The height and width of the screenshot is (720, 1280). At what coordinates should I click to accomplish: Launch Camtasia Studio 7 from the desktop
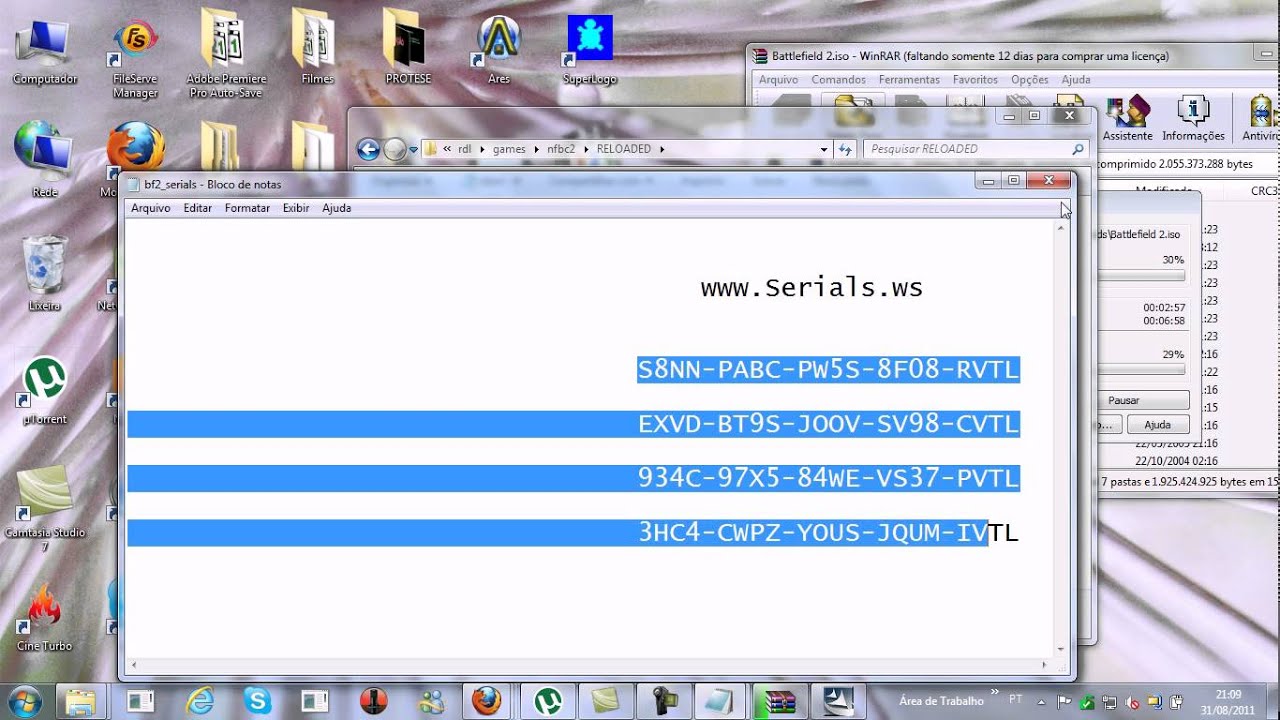[44, 510]
